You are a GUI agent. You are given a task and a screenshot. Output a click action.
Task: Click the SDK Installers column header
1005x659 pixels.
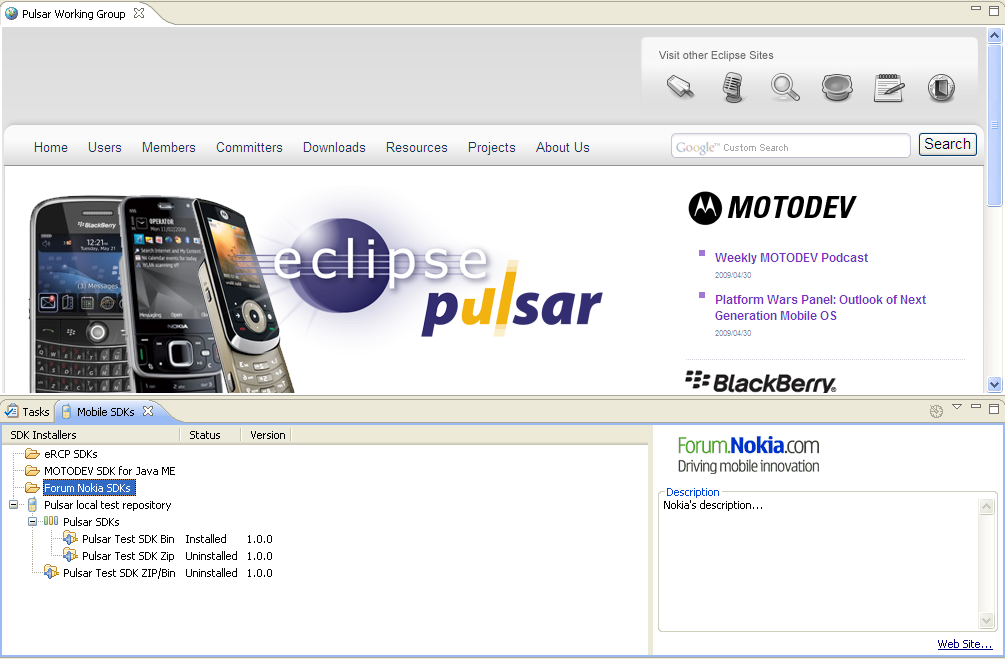pyautogui.click(x=92, y=435)
